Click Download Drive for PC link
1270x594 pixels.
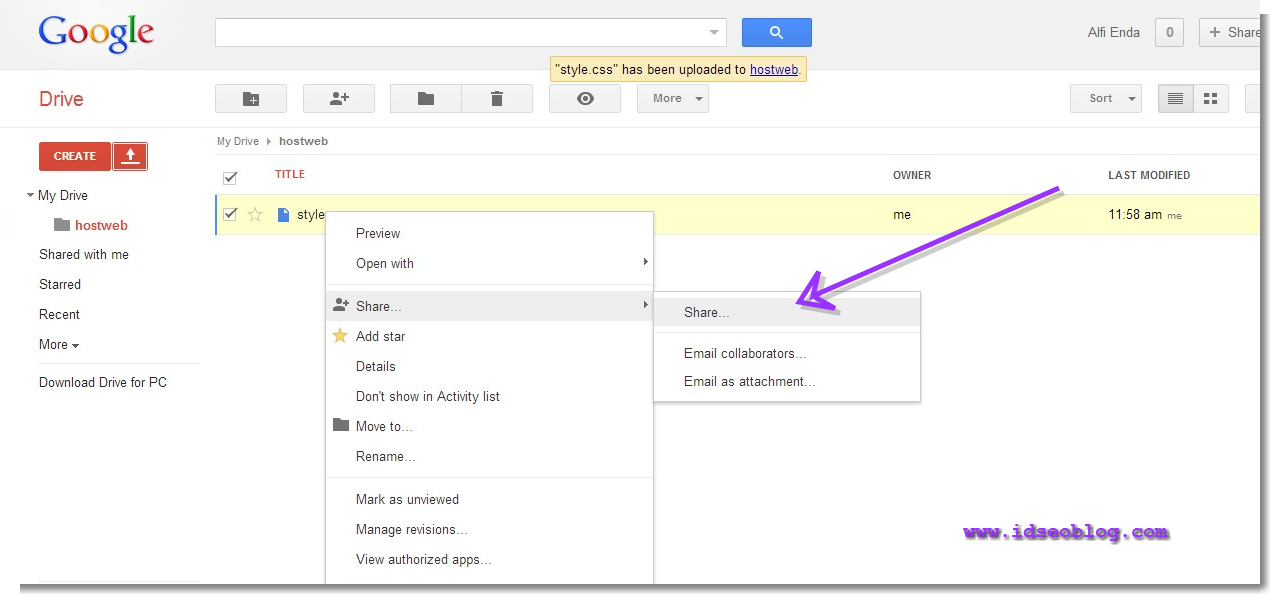[103, 382]
